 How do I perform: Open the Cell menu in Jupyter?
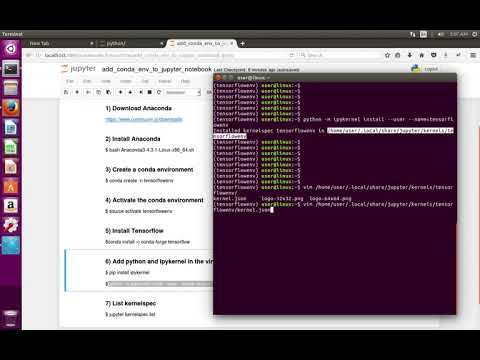pos(145,81)
